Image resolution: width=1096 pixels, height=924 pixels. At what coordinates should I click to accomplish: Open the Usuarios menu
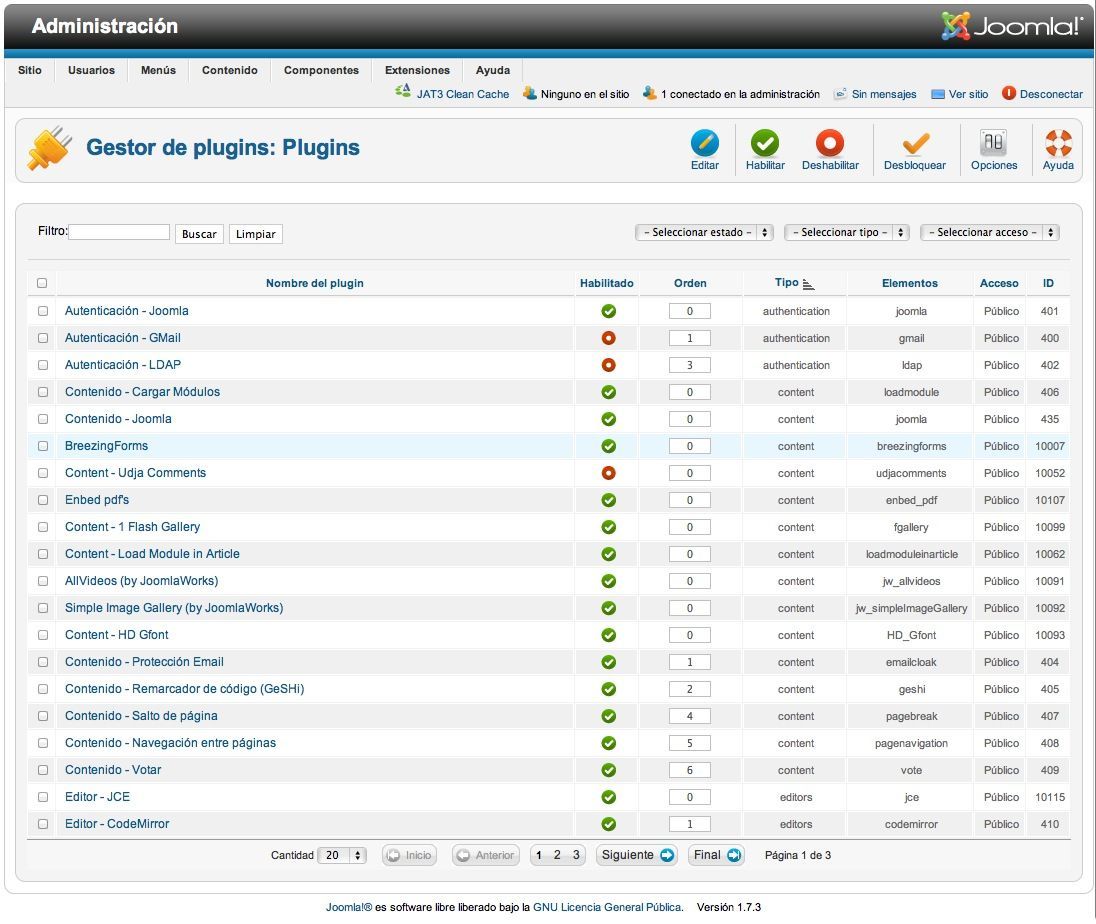tap(91, 70)
